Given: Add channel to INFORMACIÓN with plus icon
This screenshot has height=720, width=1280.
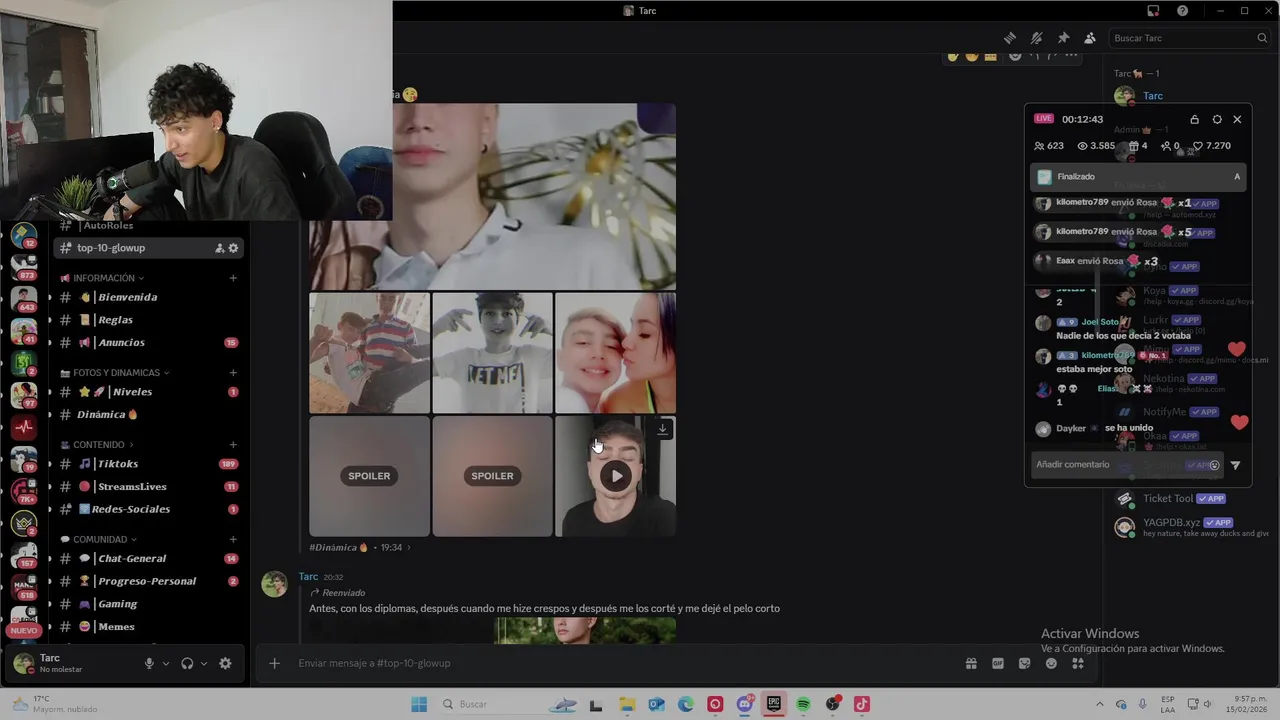Looking at the screenshot, I should pyautogui.click(x=233, y=278).
